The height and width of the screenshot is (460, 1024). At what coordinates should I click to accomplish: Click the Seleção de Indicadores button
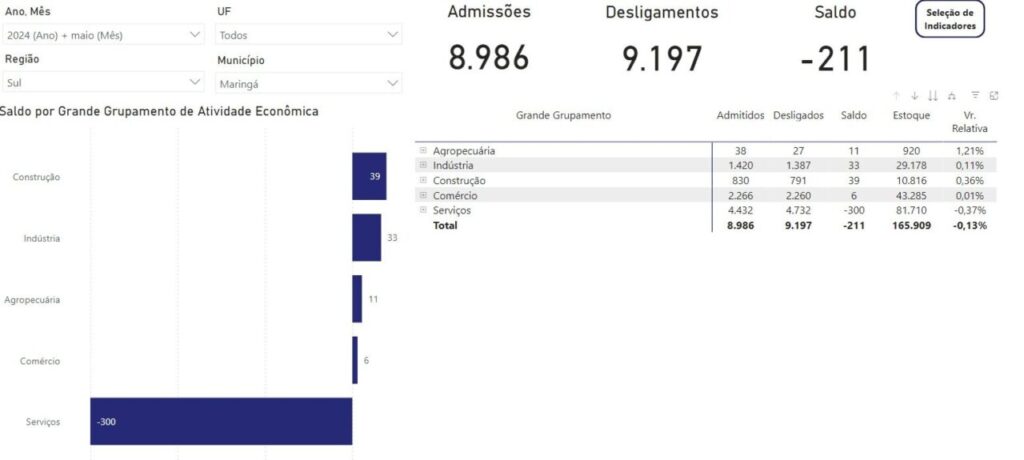pos(950,19)
